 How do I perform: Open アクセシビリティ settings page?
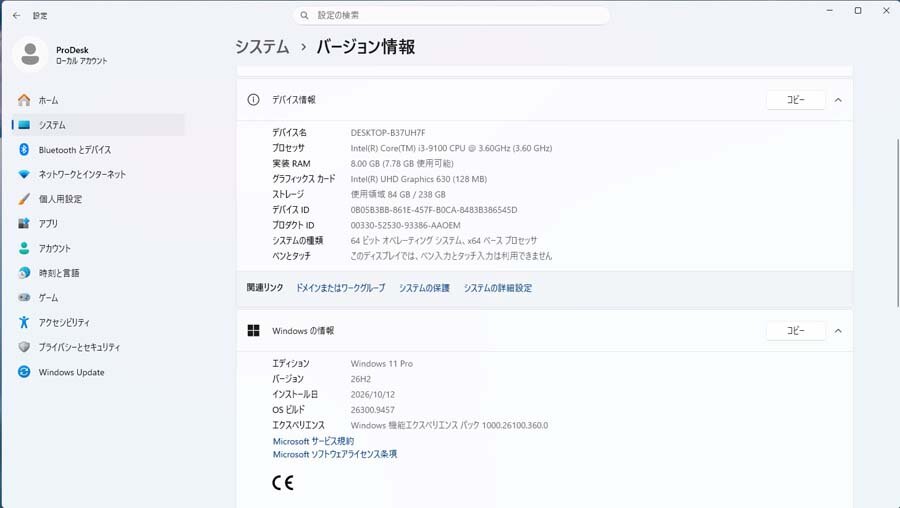(x=98, y=322)
